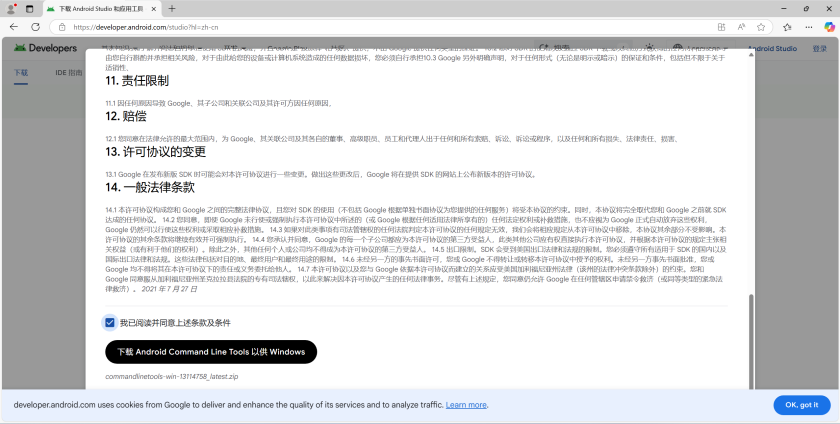840x424 pixels.
Task: Uncheck the agree to terms checkbox
Action: (x=110, y=322)
